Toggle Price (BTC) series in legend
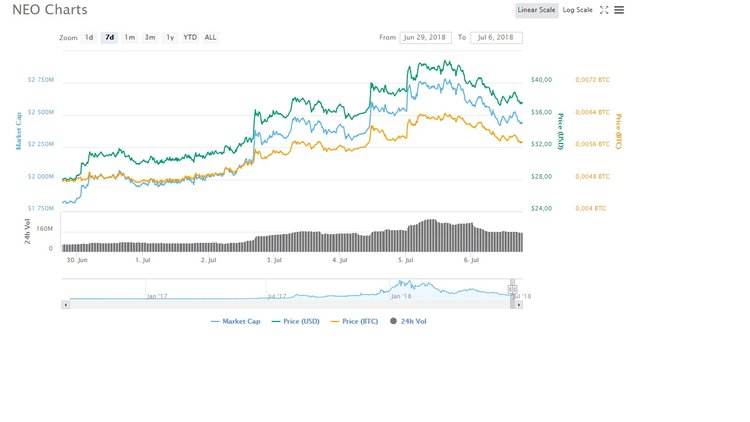The height and width of the screenshot is (422, 750). (354, 322)
